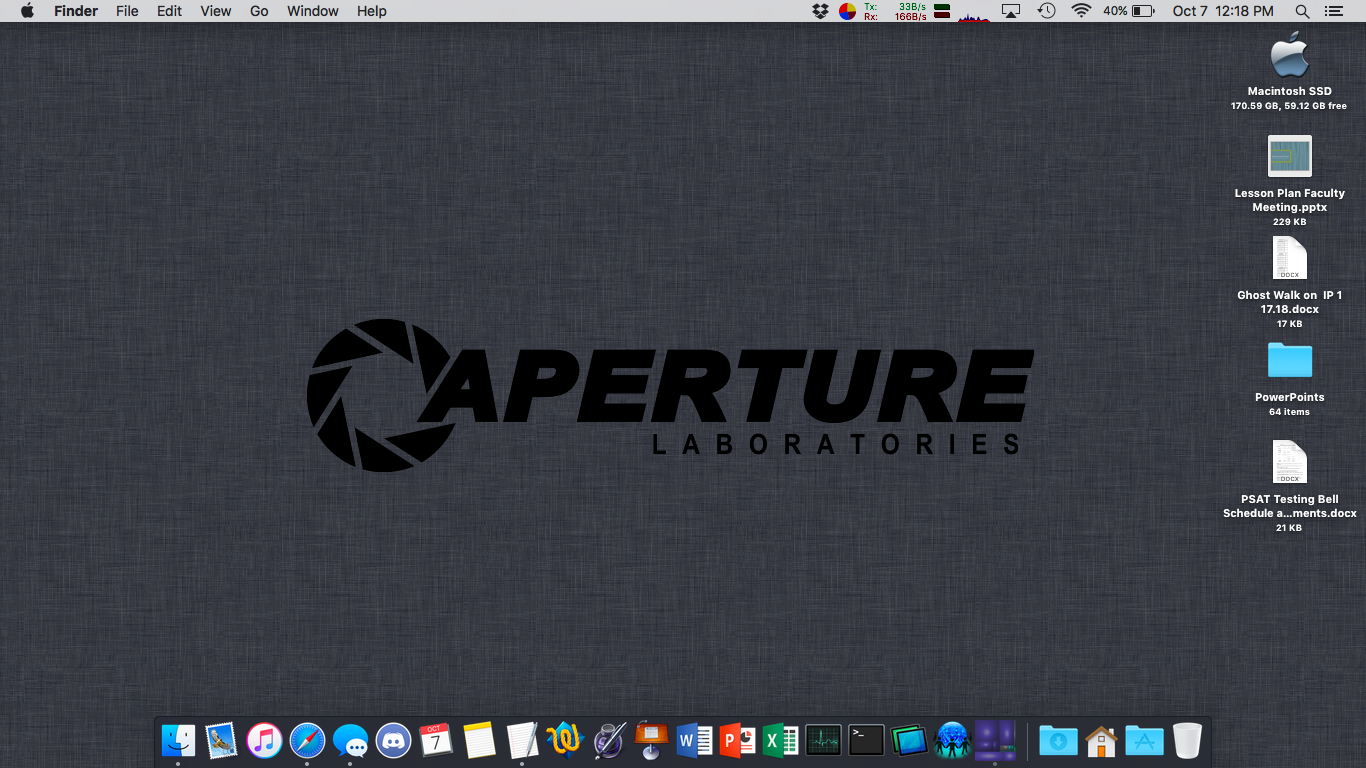Open the blue globe people app
This screenshot has height=768, width=1366.
click(952, 740)
